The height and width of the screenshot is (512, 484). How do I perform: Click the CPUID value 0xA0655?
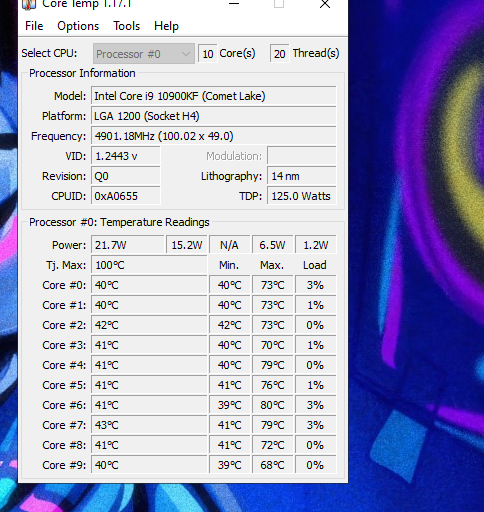point(126,196)
